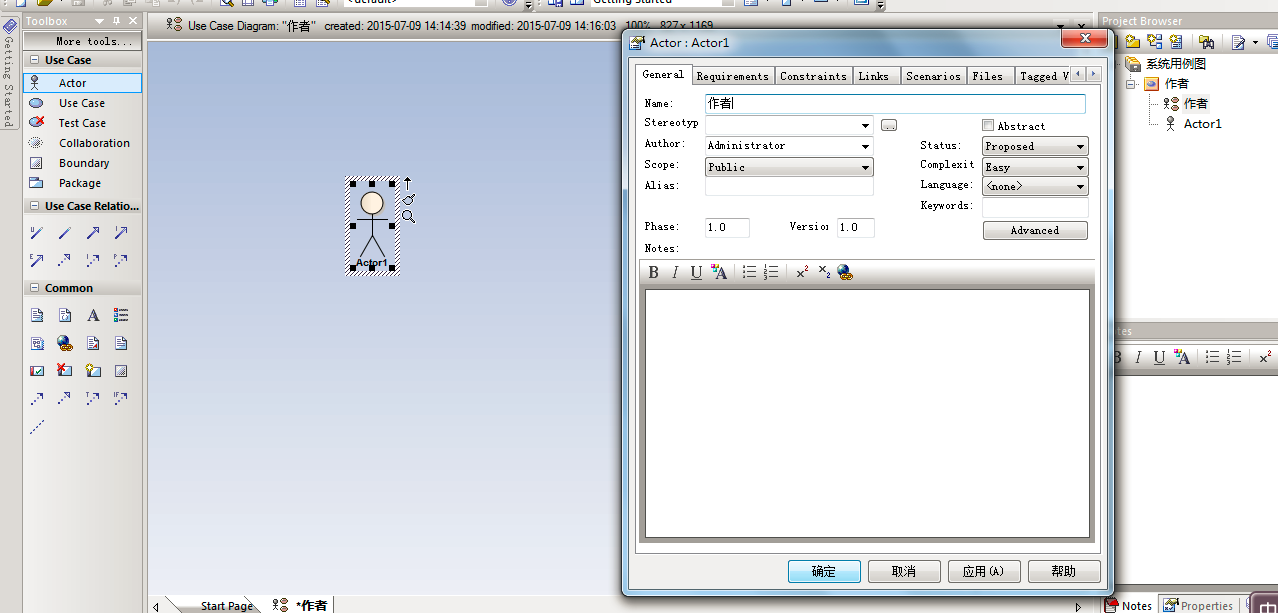Click into the Phase field
Viewport: 1278px width, 613px height.
pos(727,227)
